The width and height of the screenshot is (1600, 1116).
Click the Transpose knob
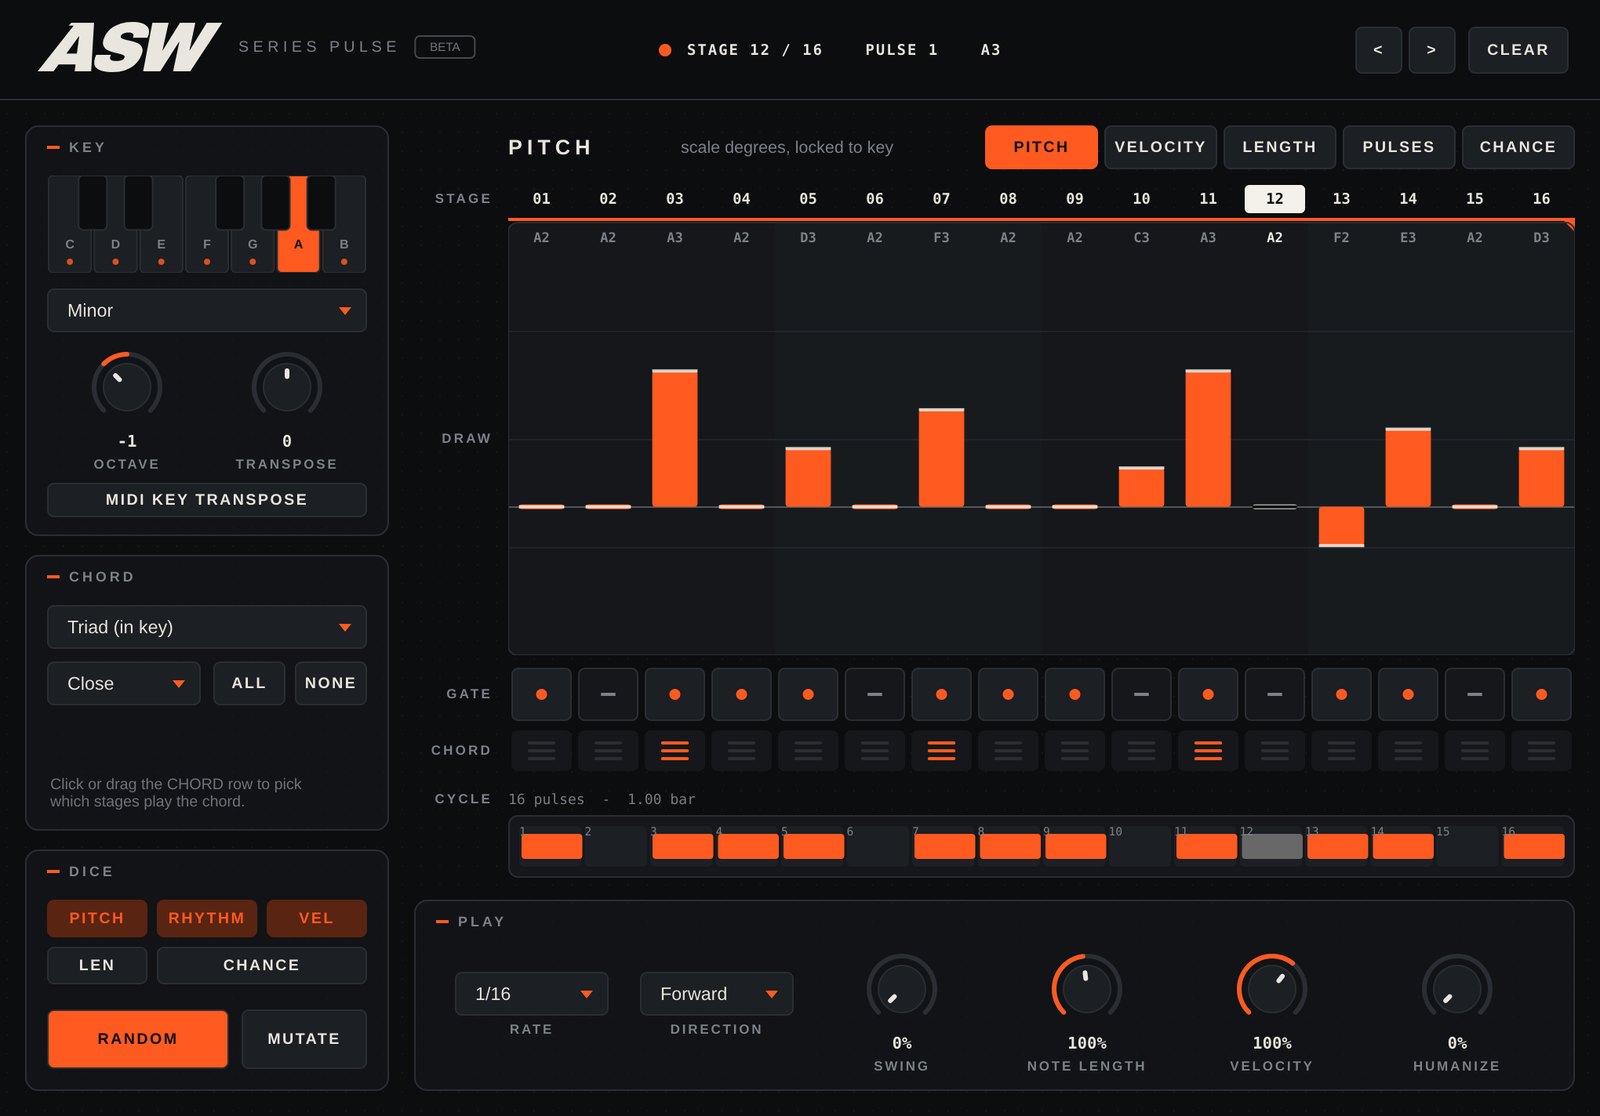[287, 386]
